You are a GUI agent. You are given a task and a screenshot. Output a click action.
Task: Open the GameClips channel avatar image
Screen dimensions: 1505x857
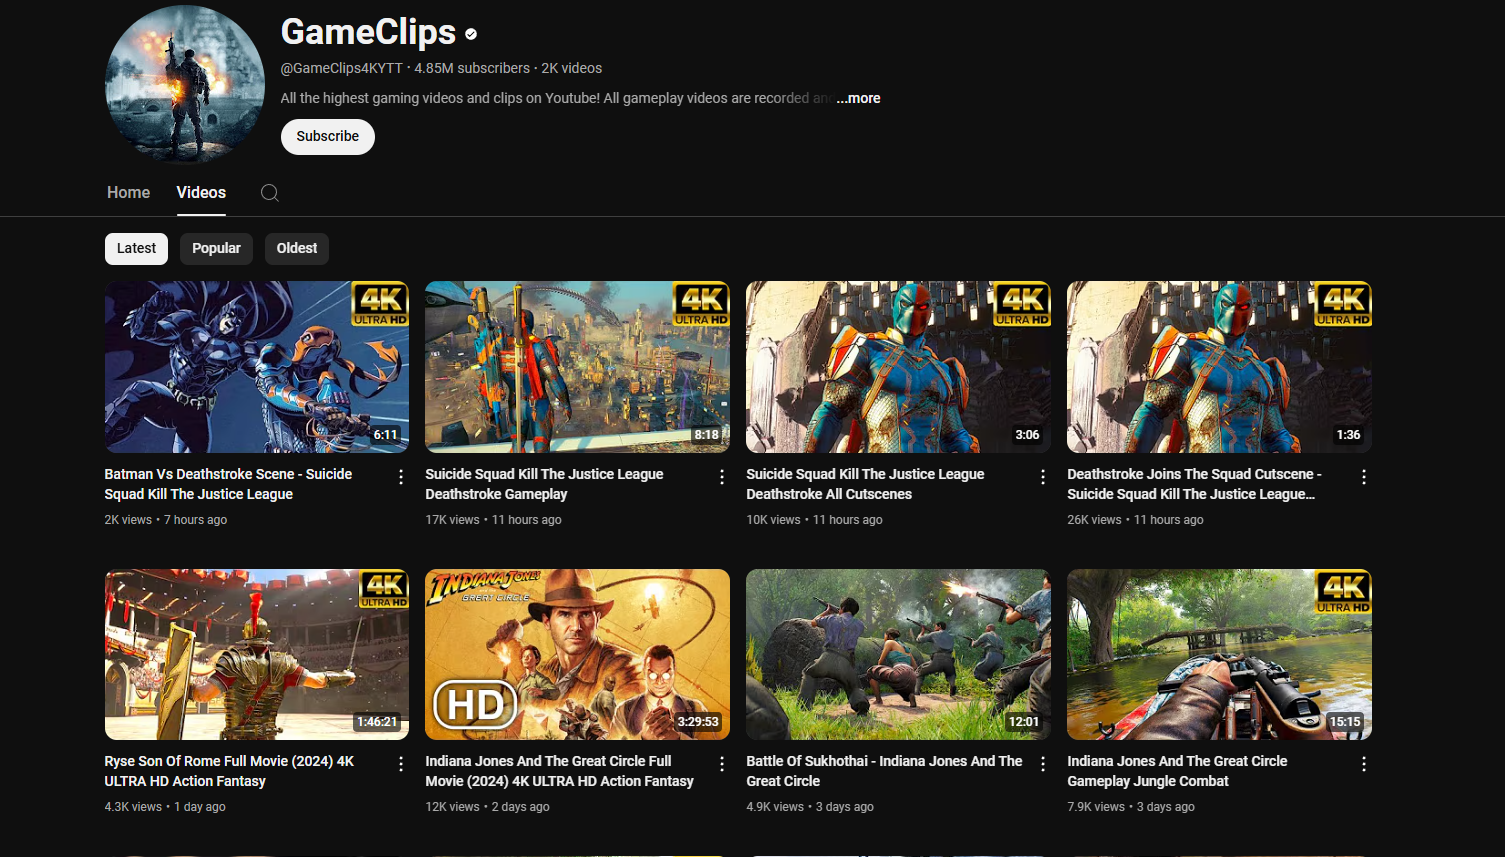coord(185,84)
